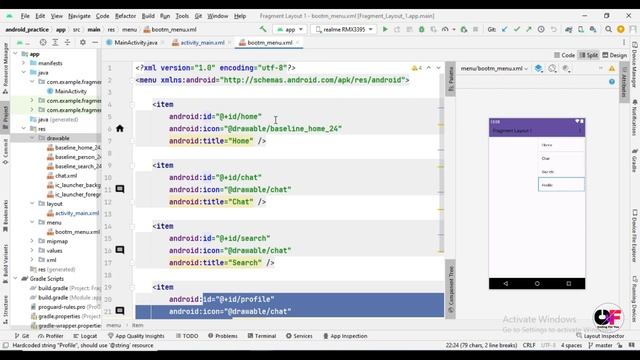
Task: Click the Git commit checkmark icon
Action: click(517, 29)
